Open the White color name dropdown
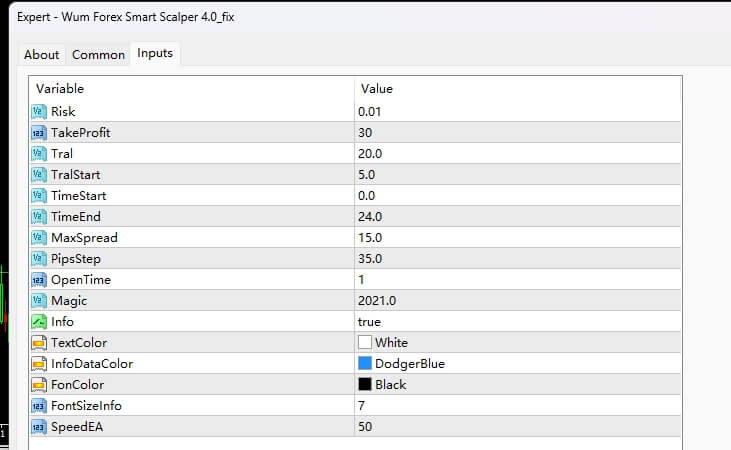 point(391,342)
